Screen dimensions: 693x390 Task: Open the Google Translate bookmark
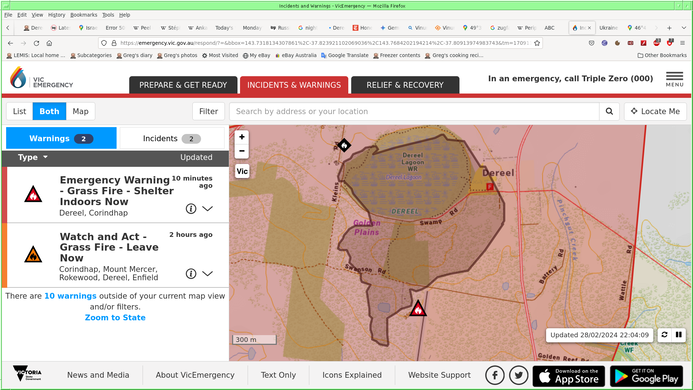pyautogui.click(x=345, y=55)
